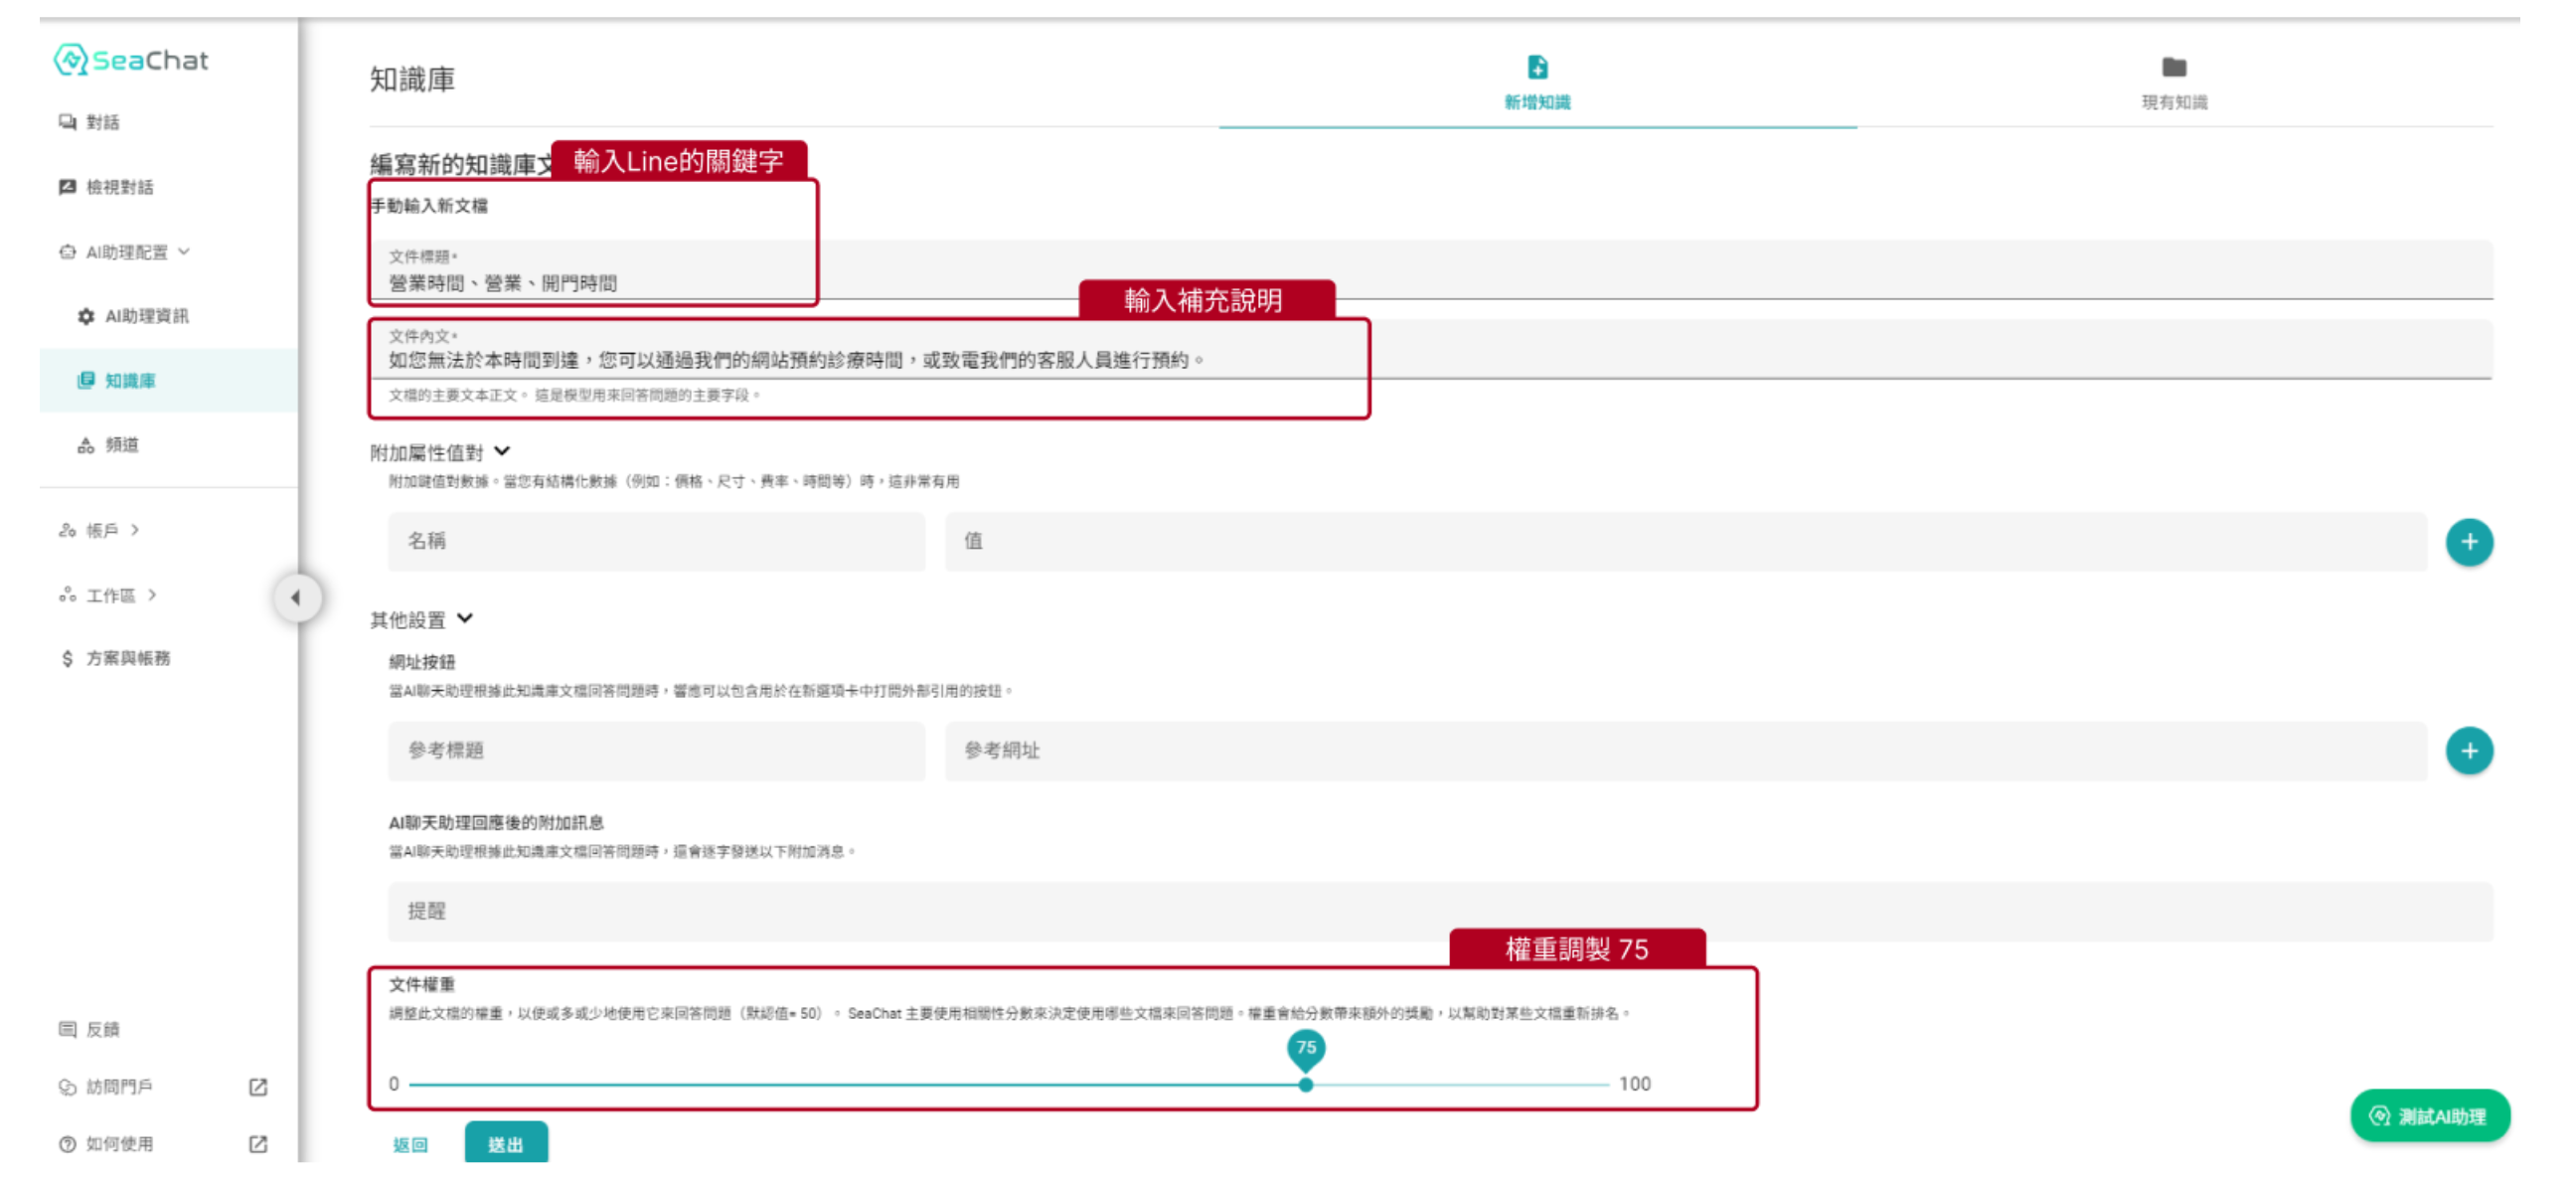Submit the form with 送出 button
The height and width of the screenshot is (1181, 2576).
[x=506, y=1144]
